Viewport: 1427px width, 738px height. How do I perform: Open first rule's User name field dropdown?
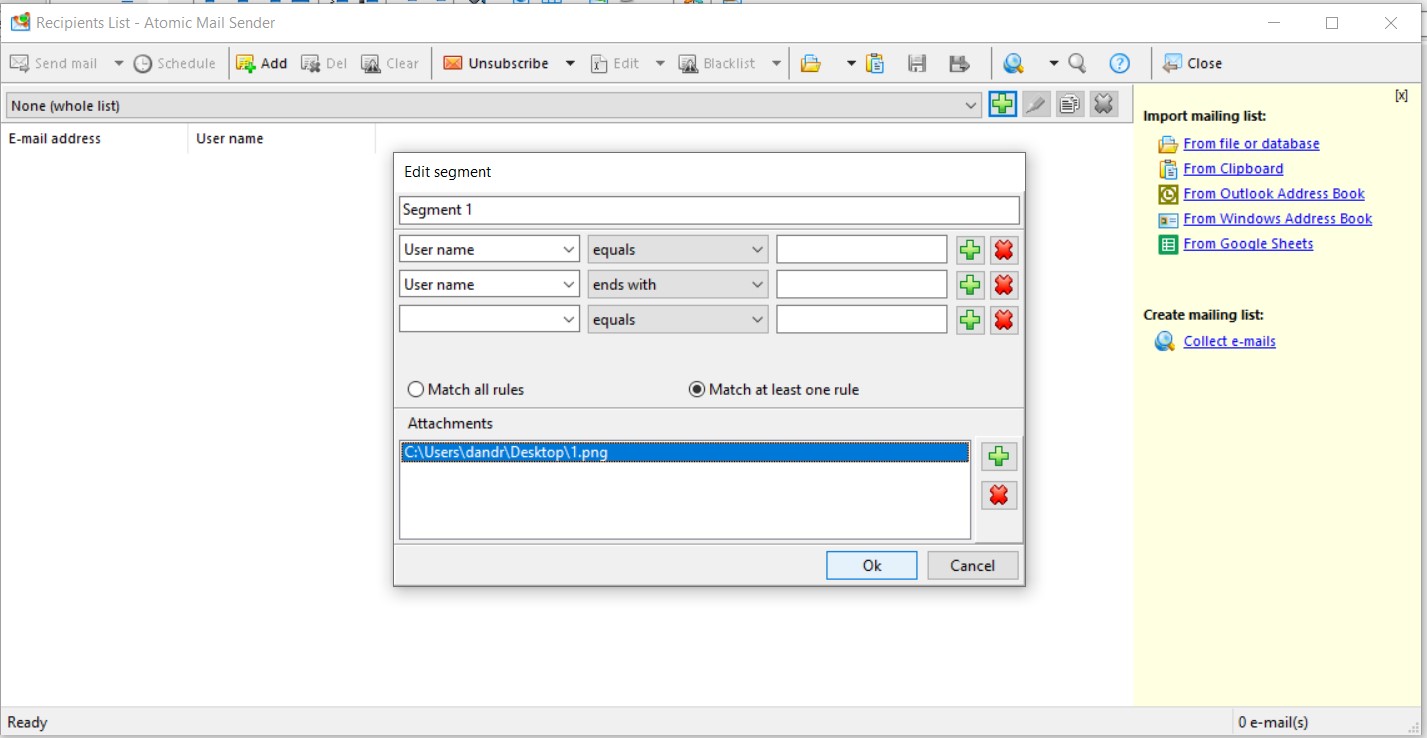489,250
